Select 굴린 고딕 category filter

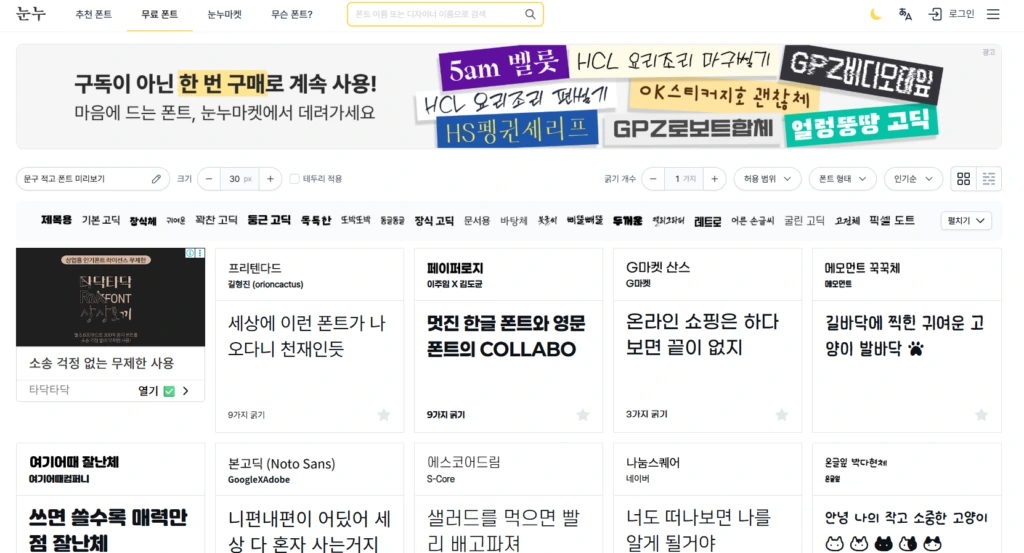pyautogui.click(x=805, y=221)
